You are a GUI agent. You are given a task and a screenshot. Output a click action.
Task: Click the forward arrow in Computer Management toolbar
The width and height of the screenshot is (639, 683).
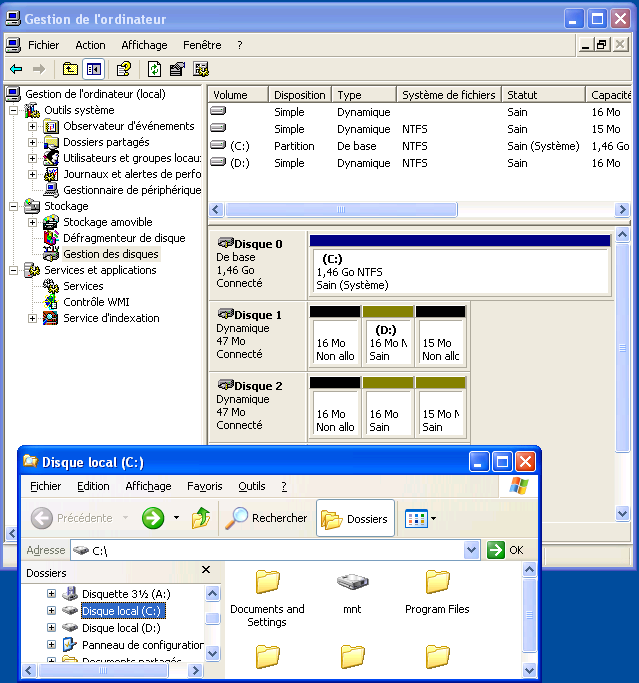point(39,69)
